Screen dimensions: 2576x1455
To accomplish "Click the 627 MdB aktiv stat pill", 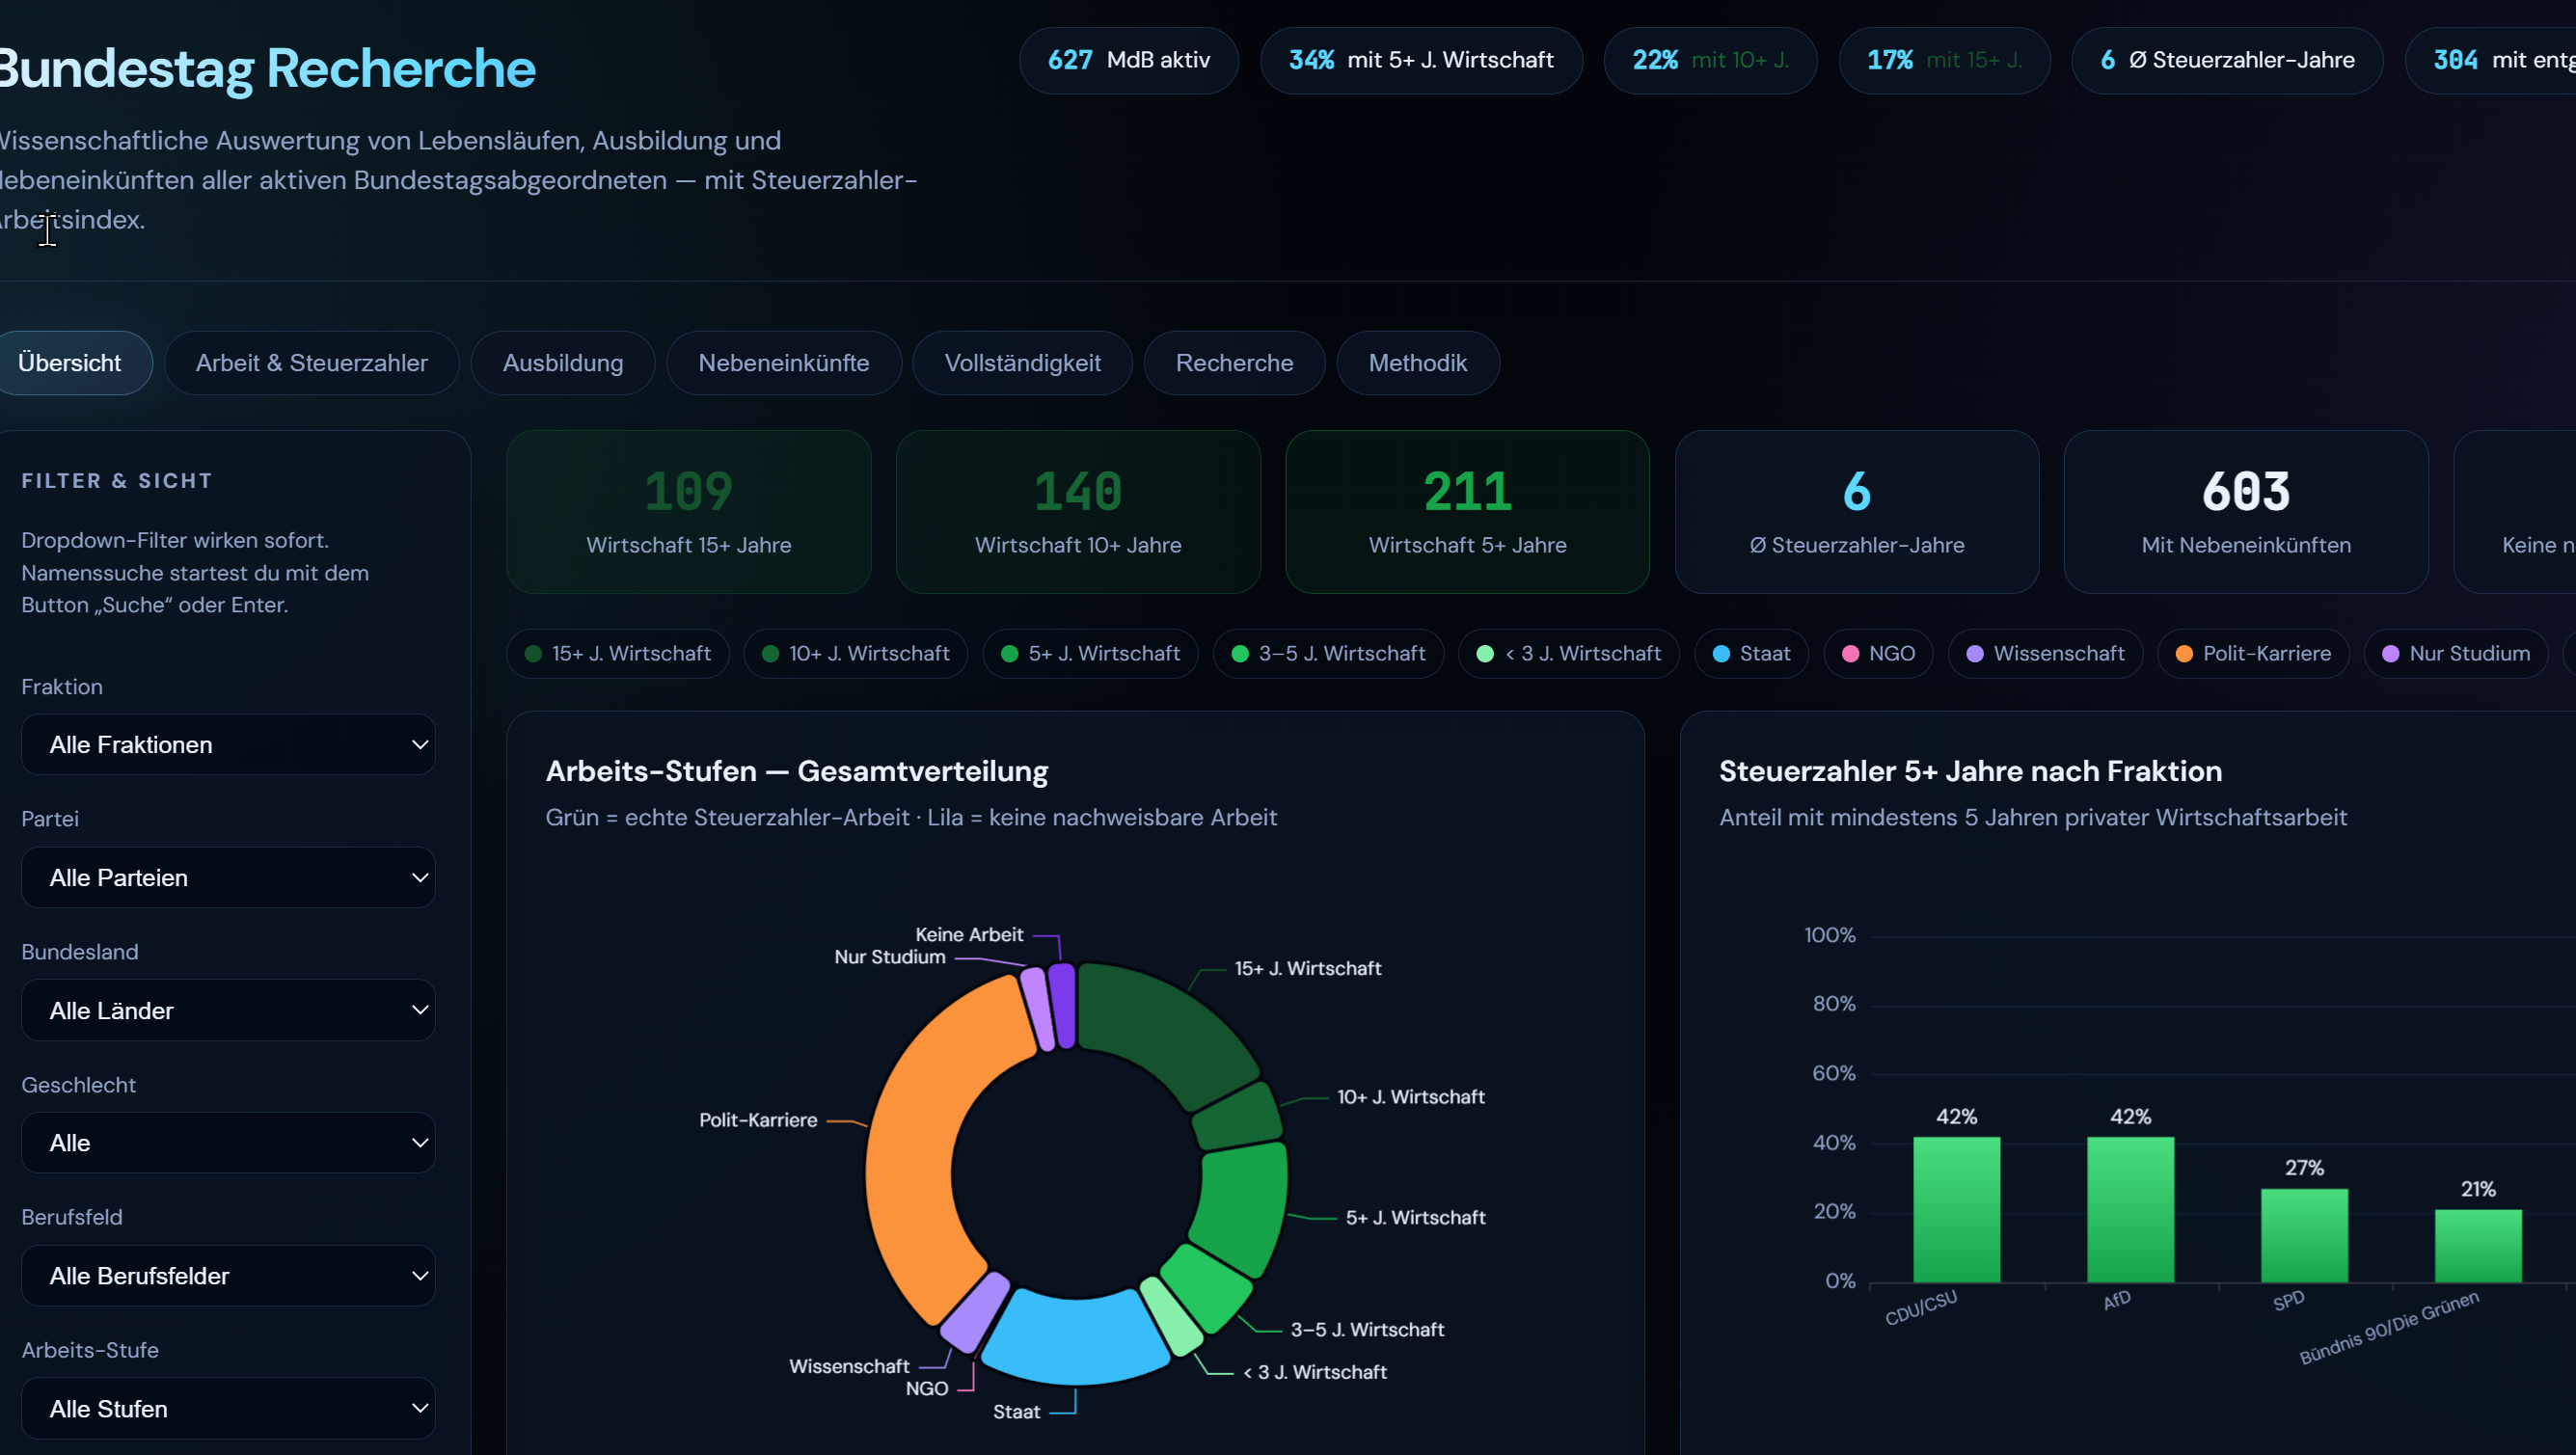I will (1128, 60).
